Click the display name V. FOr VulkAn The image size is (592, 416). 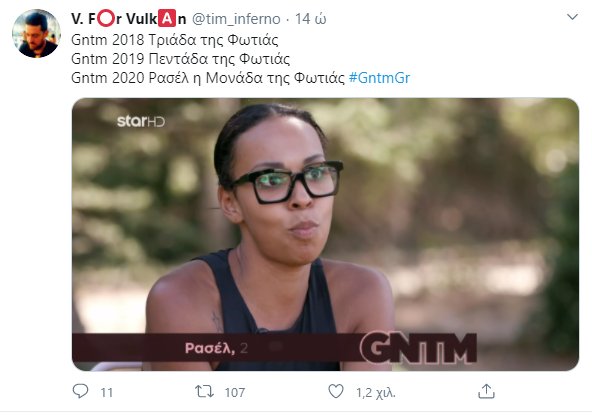[x=129, y=19]
